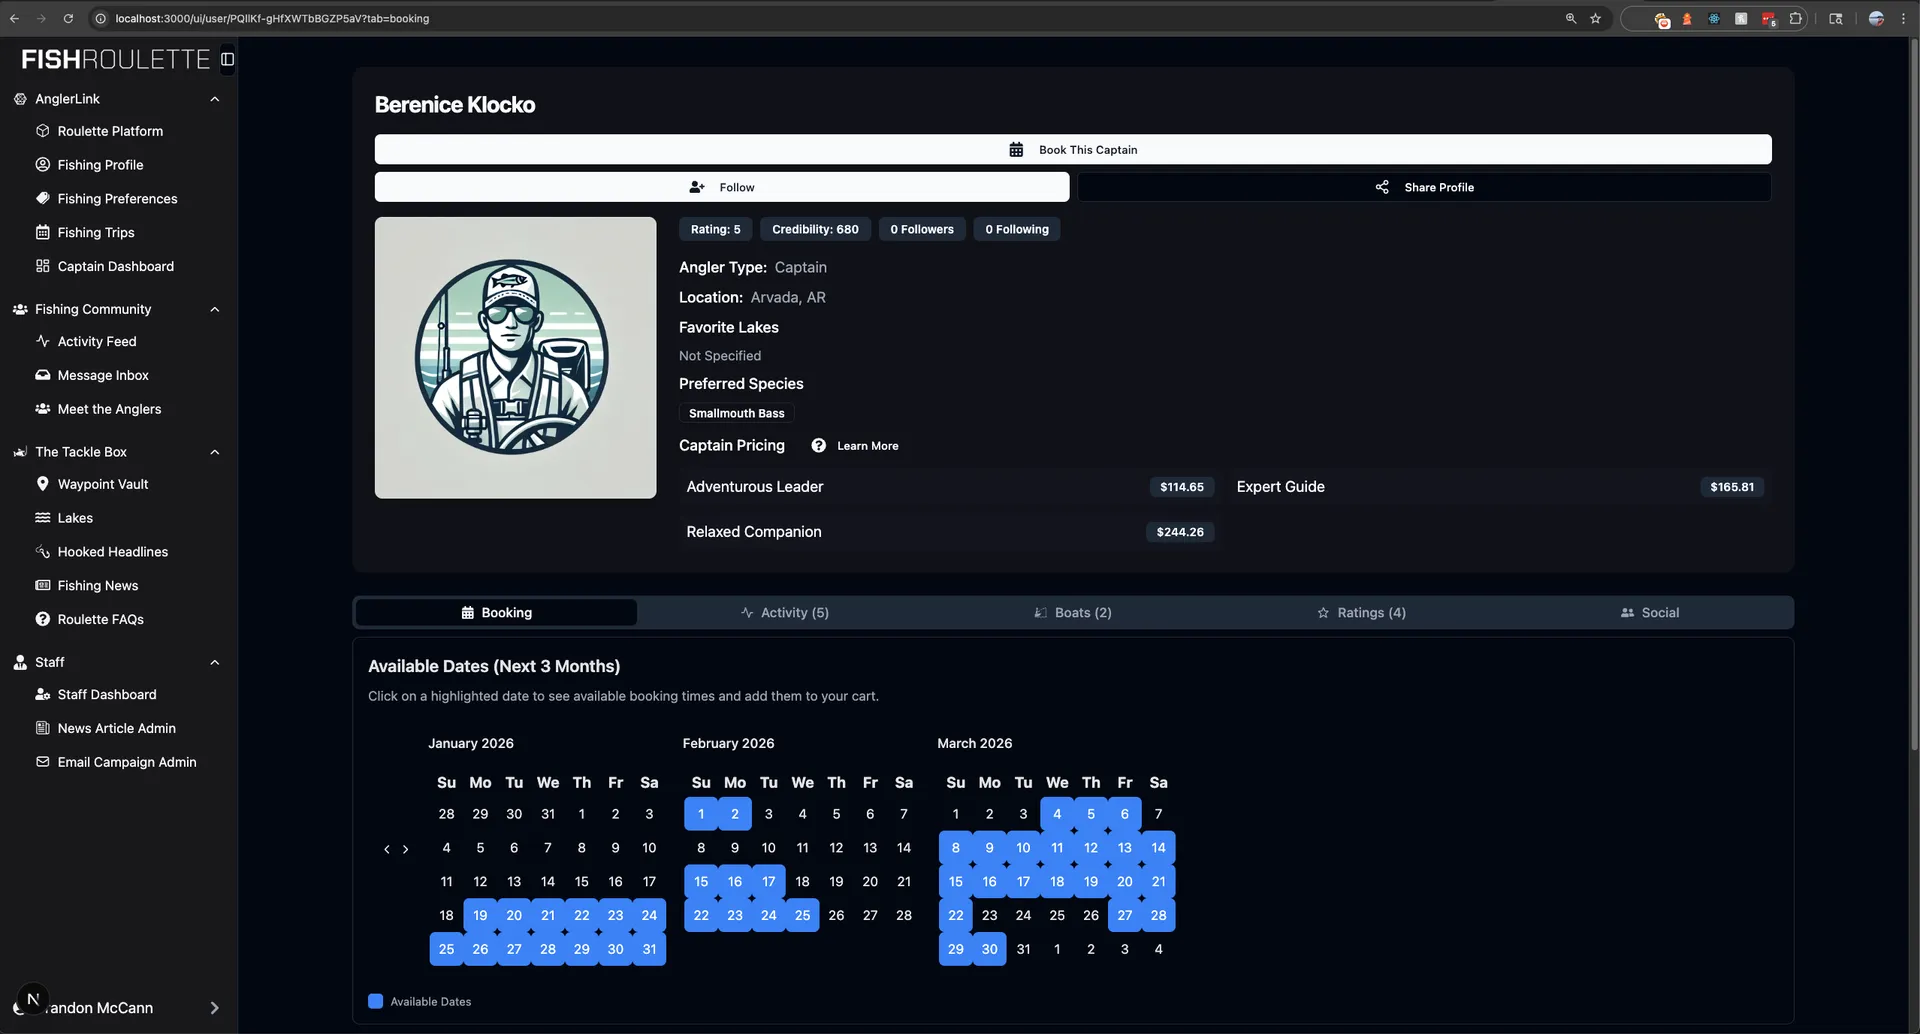Click the Available Dates legend swatch
1920x1034 pixels.
pos(375,1000)
